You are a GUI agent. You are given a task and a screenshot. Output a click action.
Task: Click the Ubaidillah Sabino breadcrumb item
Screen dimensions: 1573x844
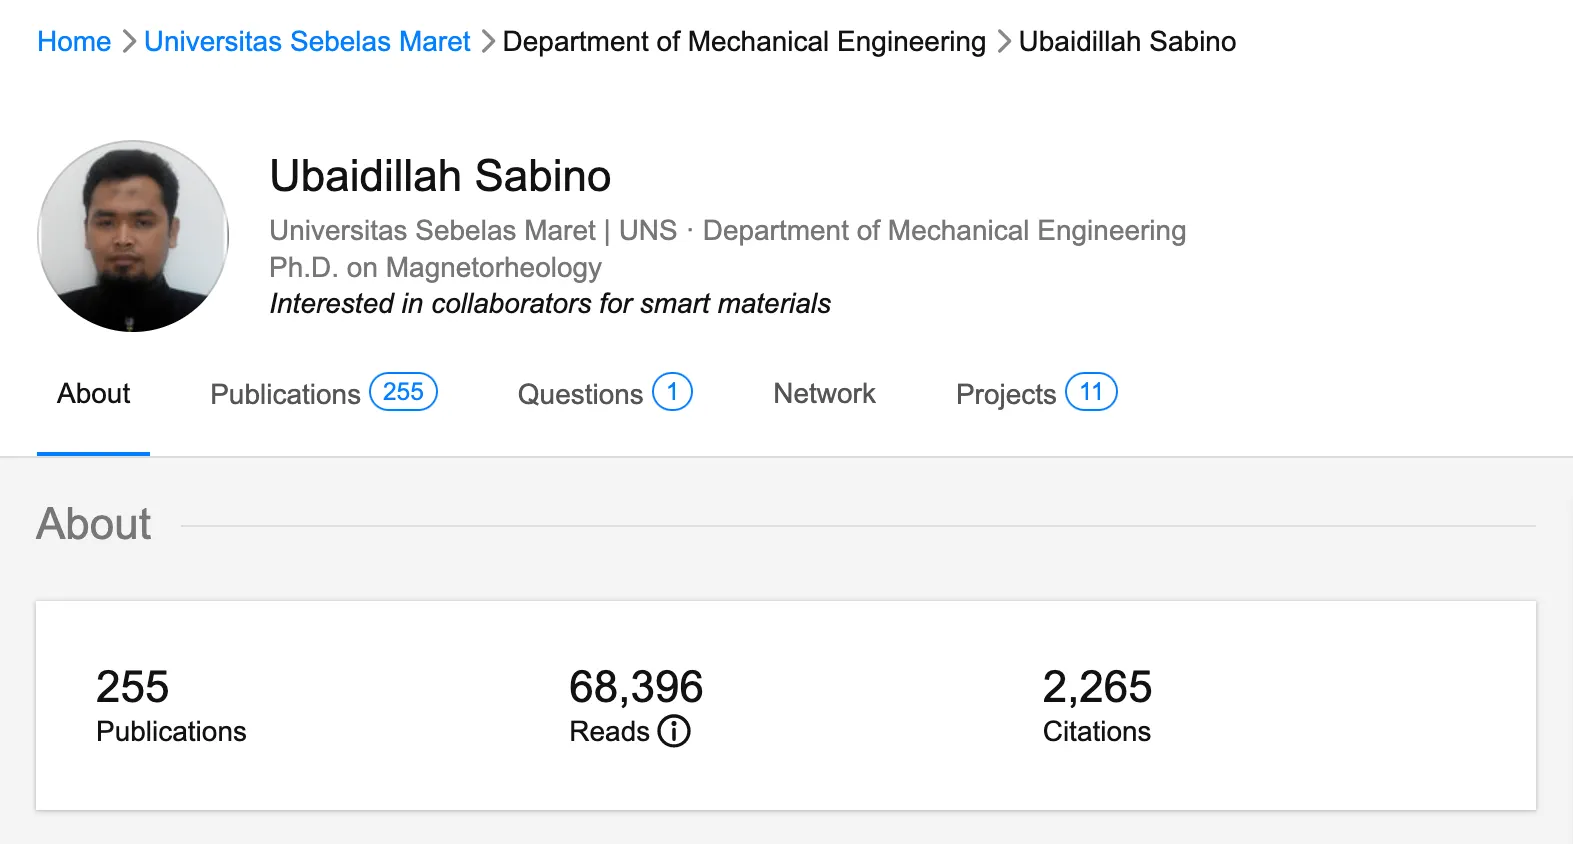[1127, 42]
